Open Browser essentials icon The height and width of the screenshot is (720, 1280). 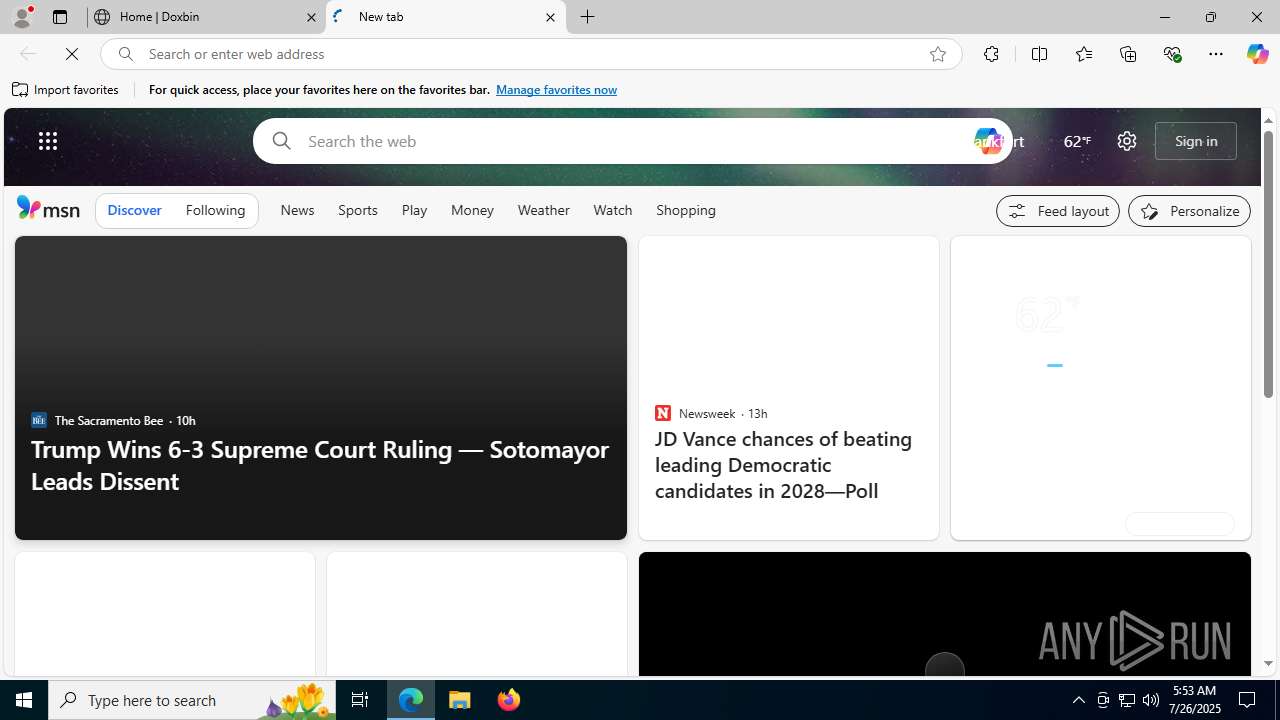(x=1172, y=54)
